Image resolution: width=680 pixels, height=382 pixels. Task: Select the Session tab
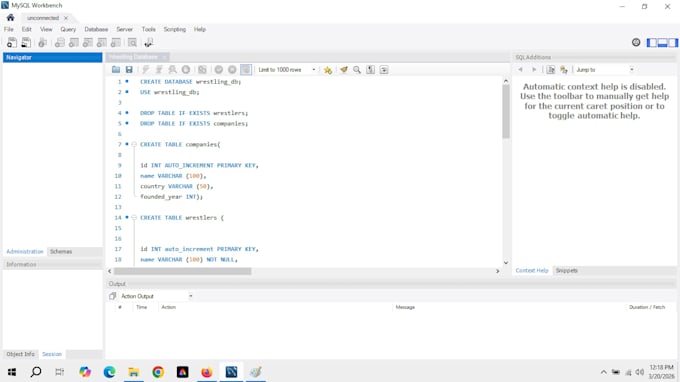coord(52,354)
